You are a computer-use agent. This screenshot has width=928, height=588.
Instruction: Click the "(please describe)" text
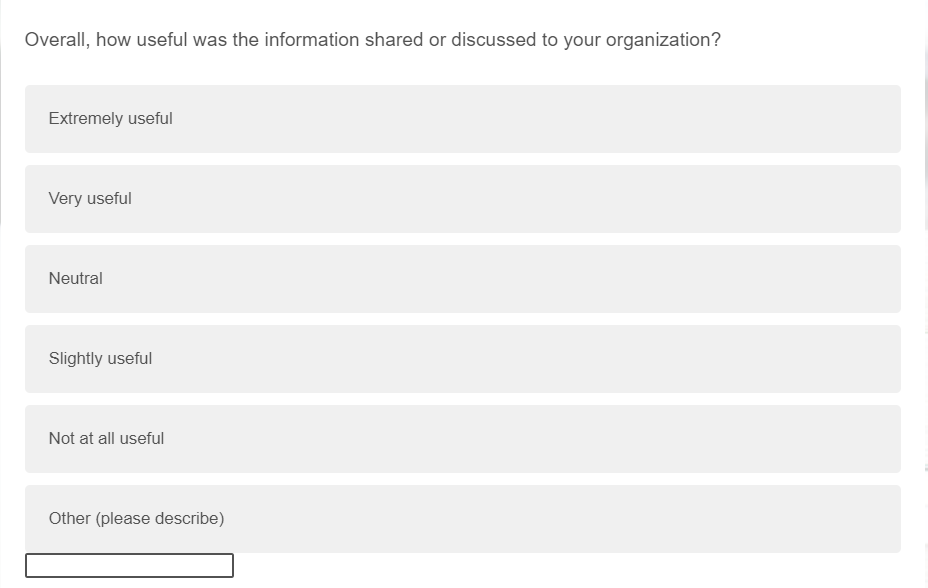pos(160,518)
